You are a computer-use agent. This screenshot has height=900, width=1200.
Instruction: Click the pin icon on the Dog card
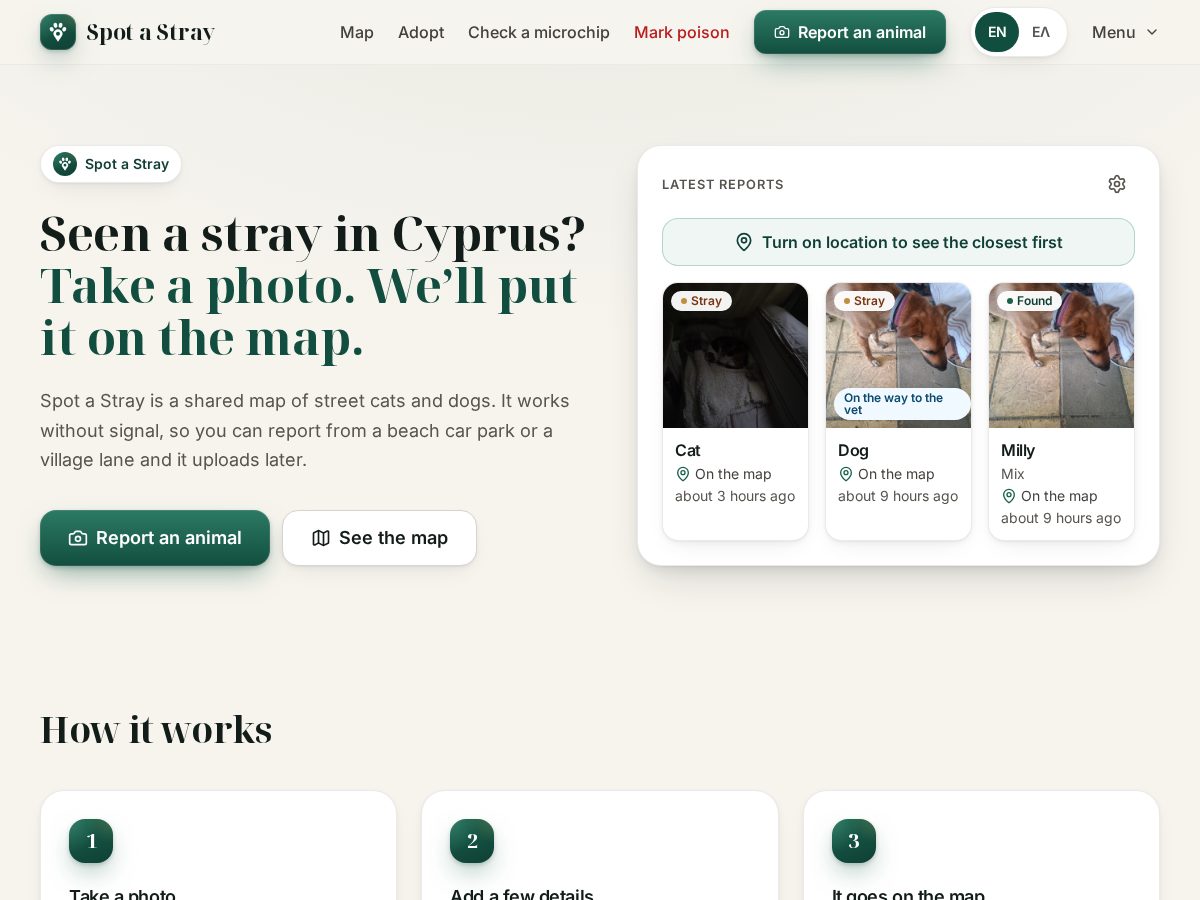pos(846,474)
